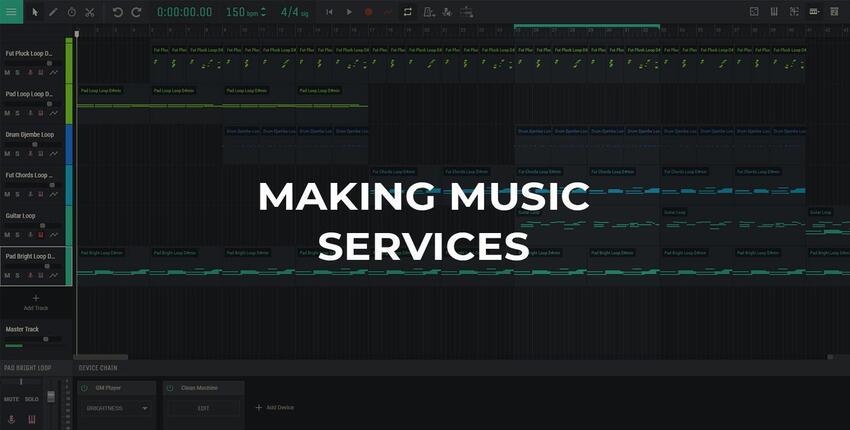
Task: Start playback with the play button
Action: (349, 12)
